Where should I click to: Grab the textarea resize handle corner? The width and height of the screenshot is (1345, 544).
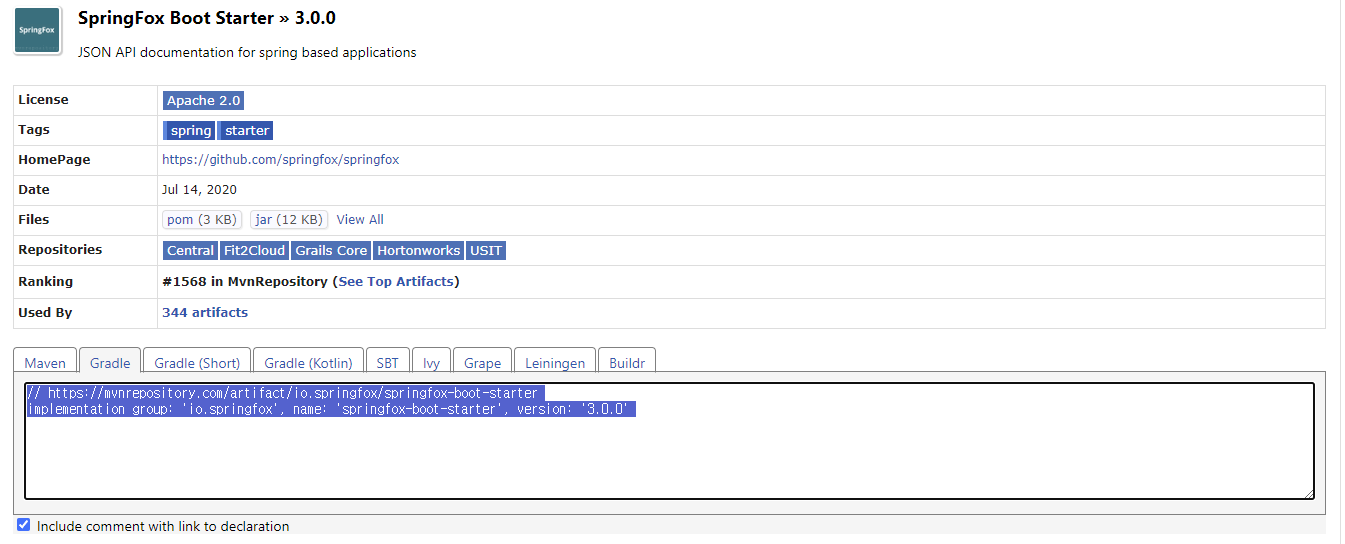(1308, 492)
